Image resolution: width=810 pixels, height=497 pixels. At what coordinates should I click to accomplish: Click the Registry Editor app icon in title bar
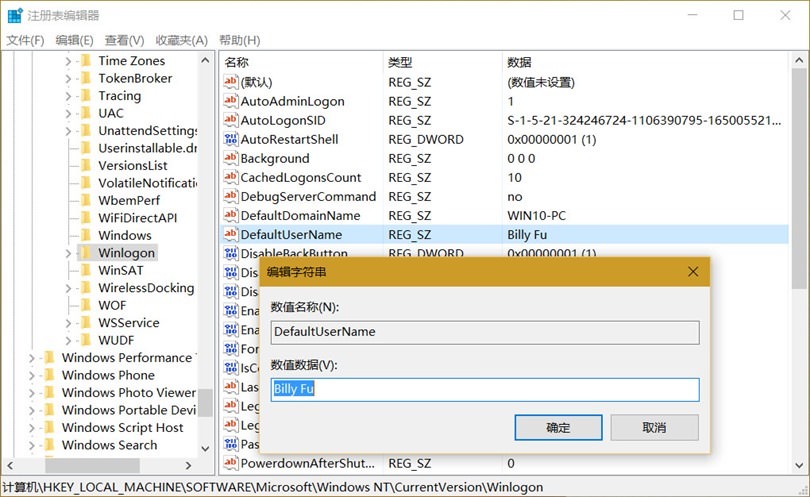(16, 15)
